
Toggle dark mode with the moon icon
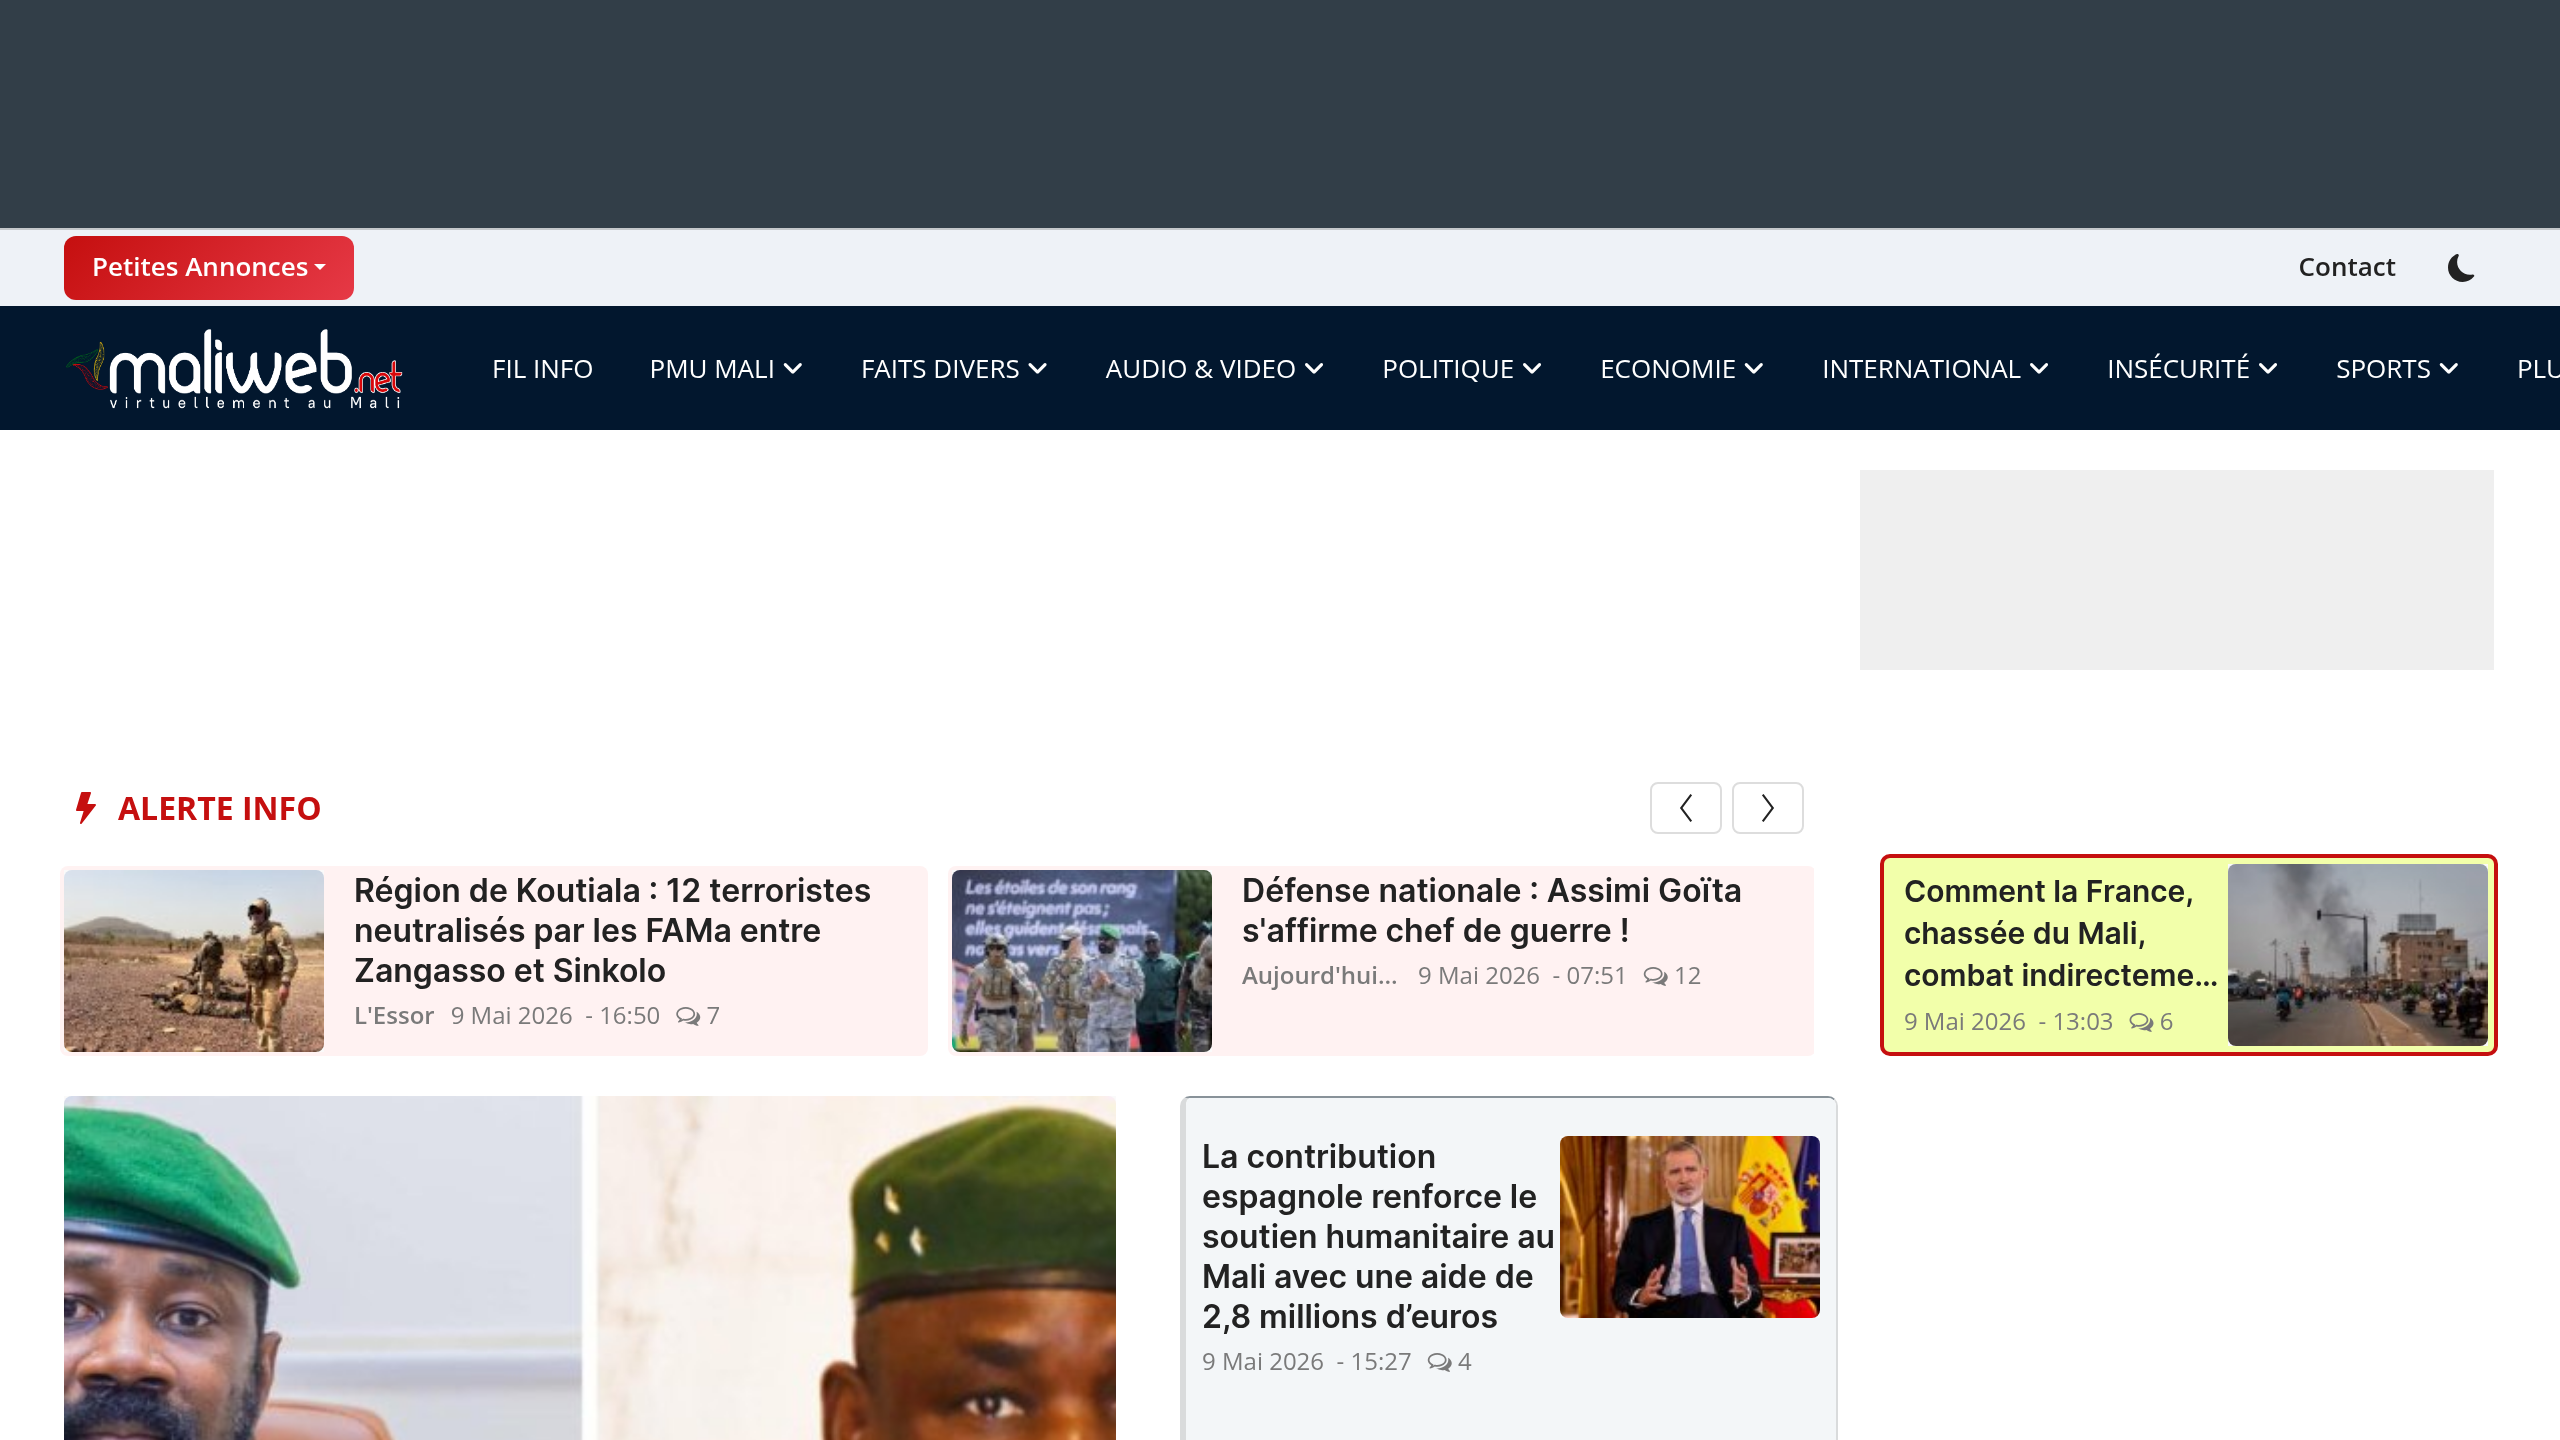pos(2461,268)
